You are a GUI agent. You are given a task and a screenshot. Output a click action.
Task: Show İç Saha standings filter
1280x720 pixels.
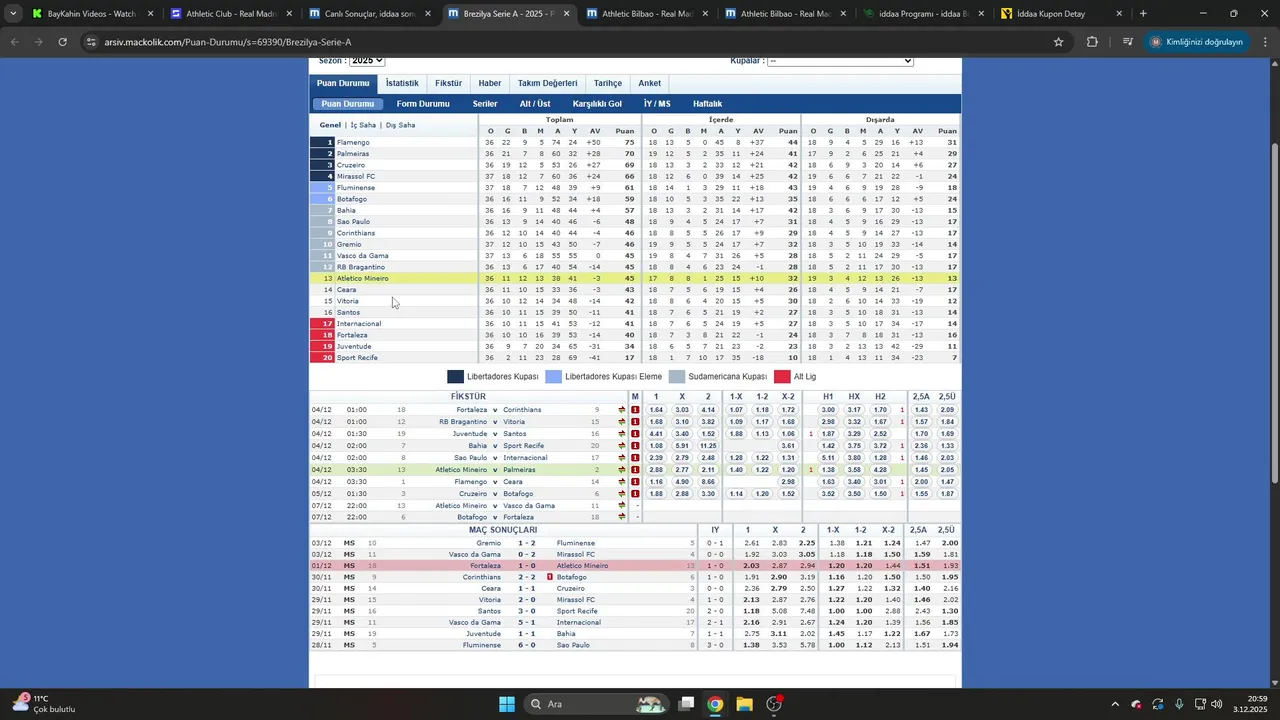363,125
